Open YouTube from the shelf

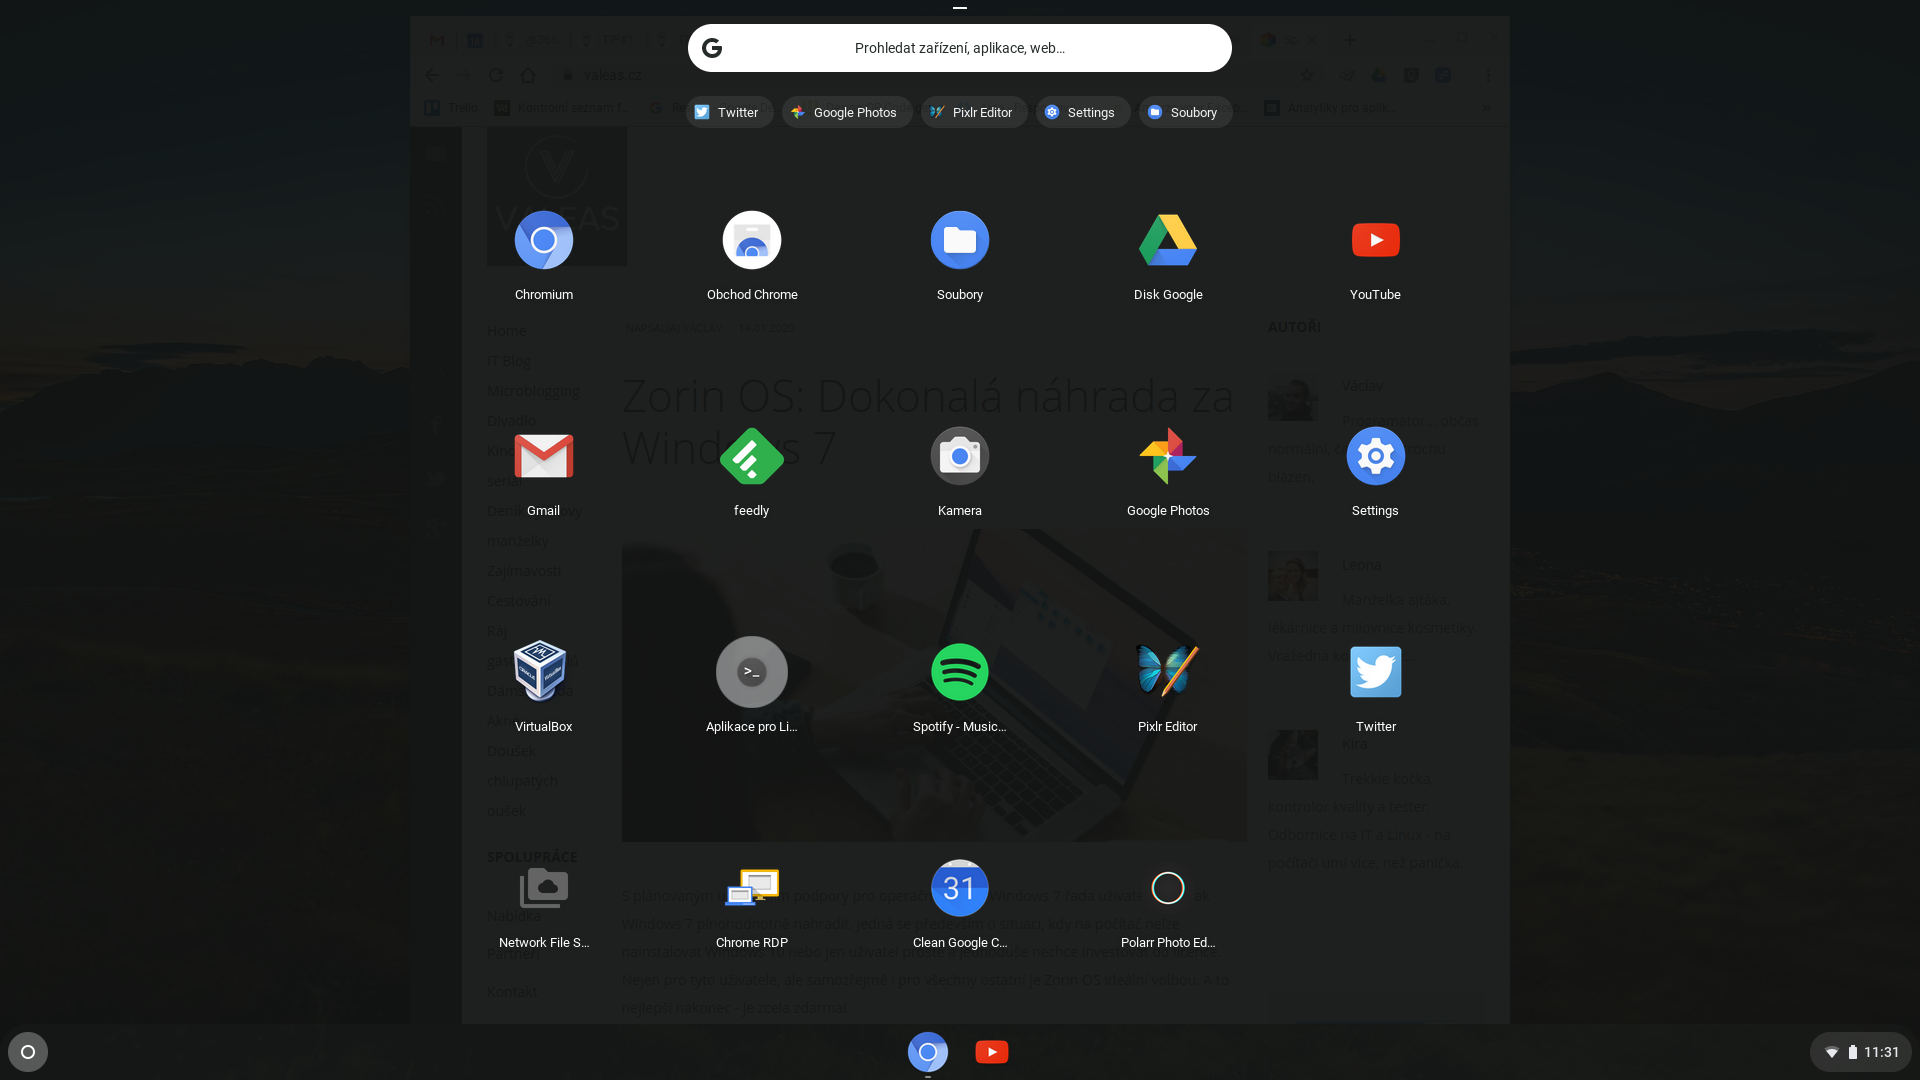(x=992, y=1052)
